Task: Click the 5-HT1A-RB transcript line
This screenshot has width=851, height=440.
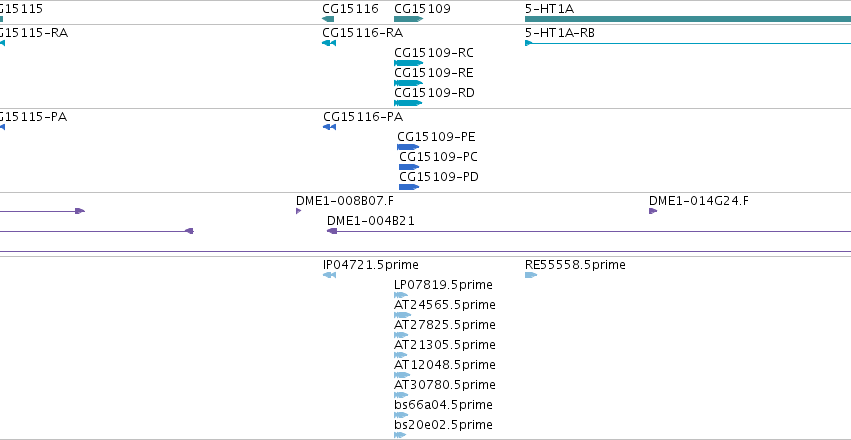Action: [x=688, y=43]
